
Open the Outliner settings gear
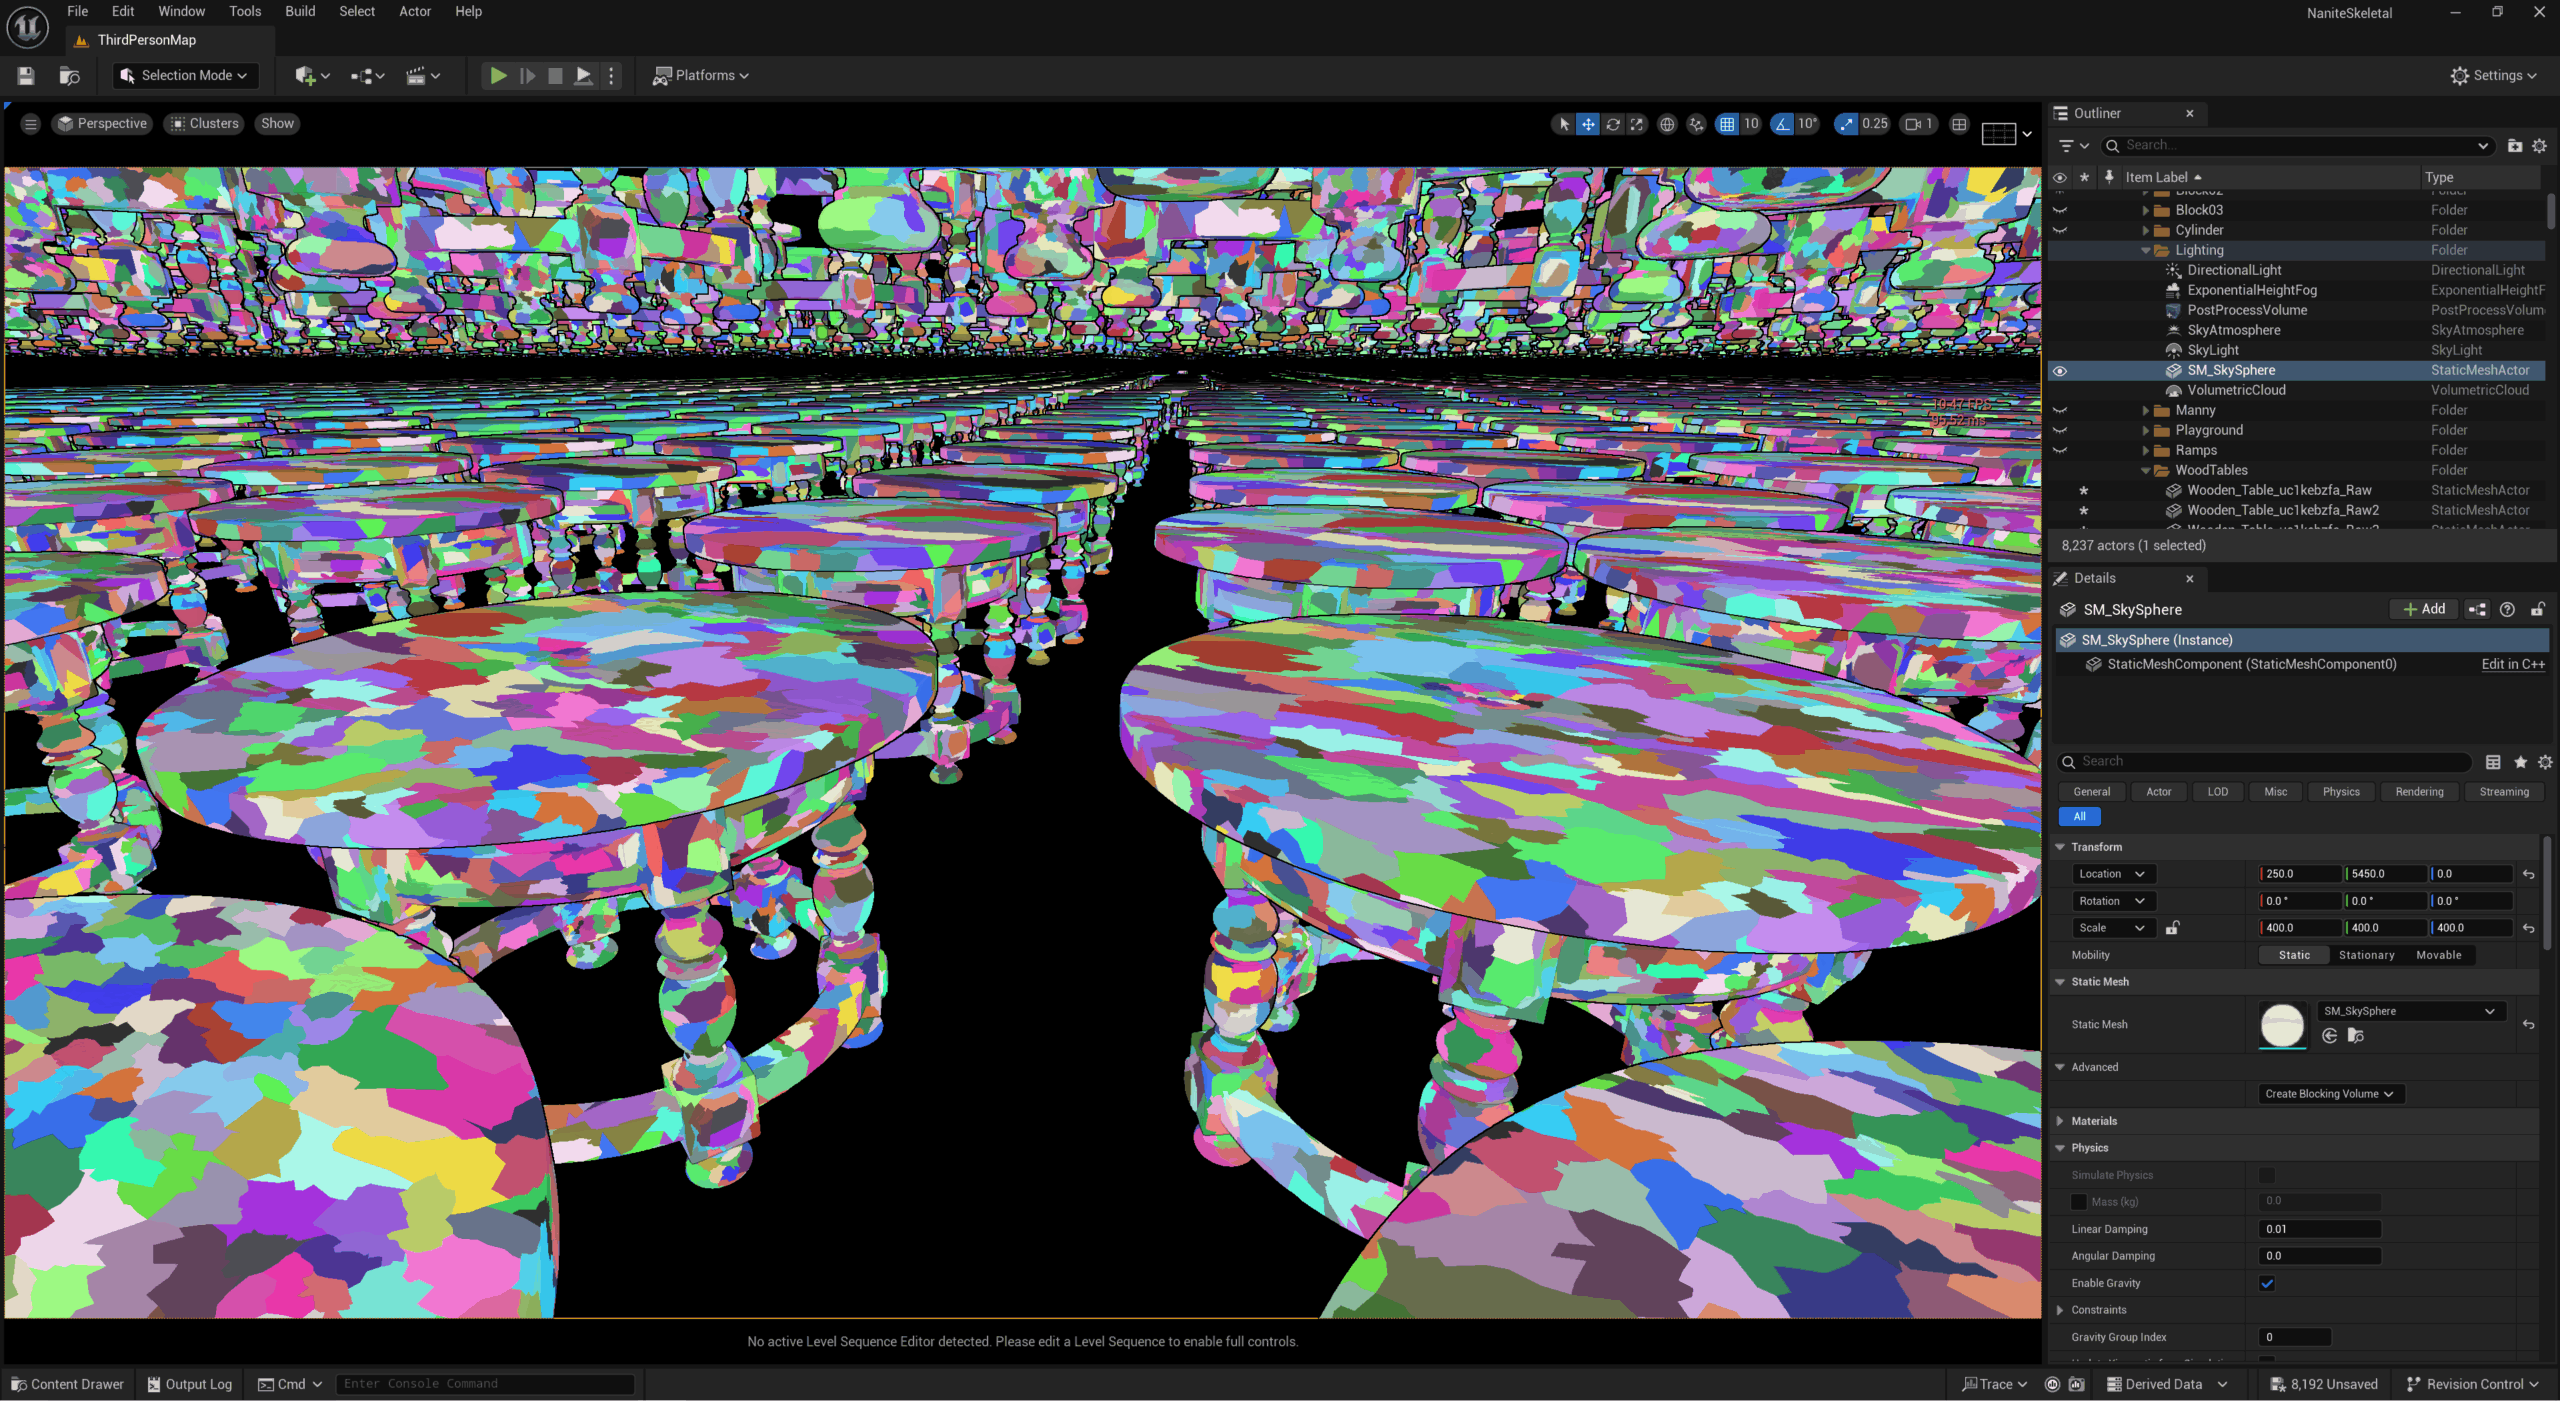point(2539,145)
